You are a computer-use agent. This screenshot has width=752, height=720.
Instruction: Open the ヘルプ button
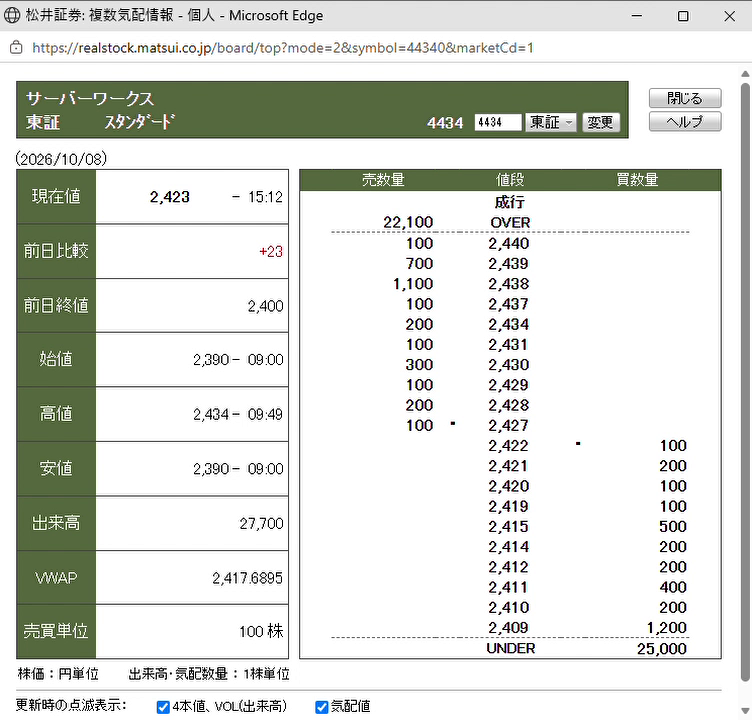pyautogui.click(x=685, y=121)
